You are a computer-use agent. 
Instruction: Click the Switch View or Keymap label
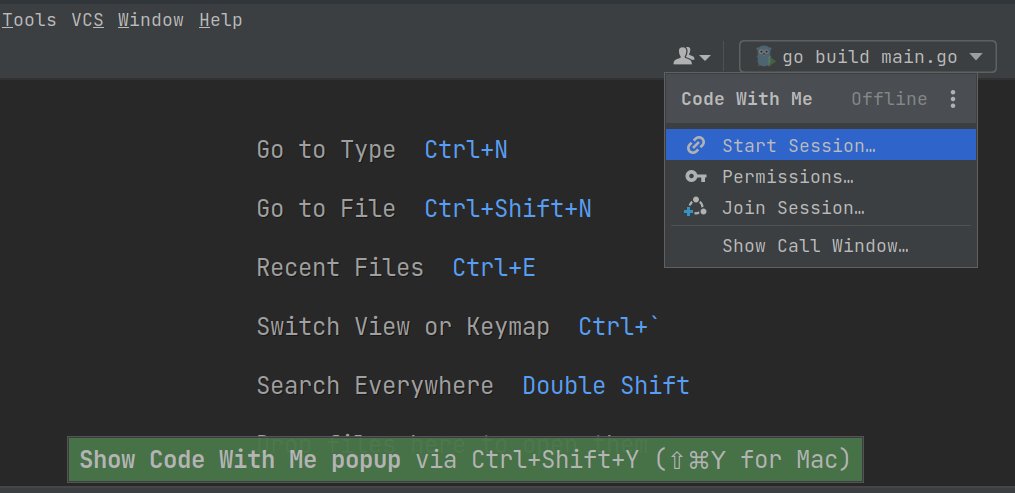click(x=403, y=326)
